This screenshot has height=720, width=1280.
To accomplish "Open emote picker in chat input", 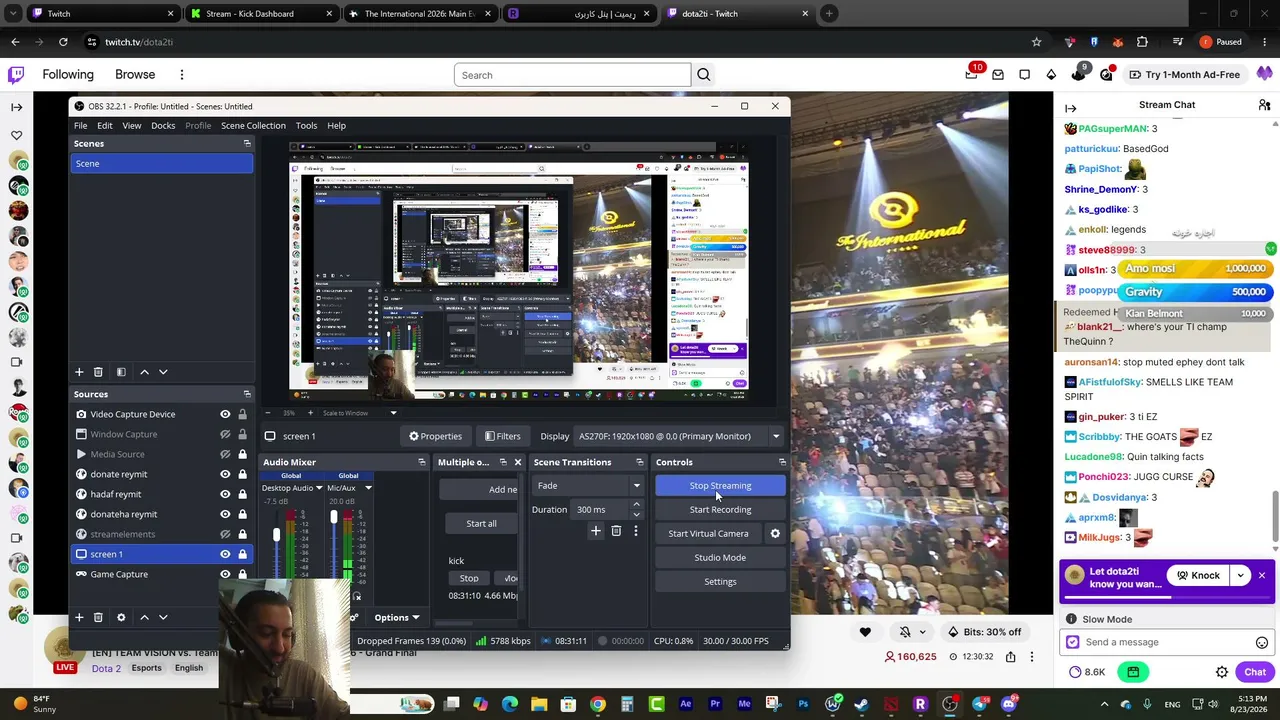I will [1262, 643].
